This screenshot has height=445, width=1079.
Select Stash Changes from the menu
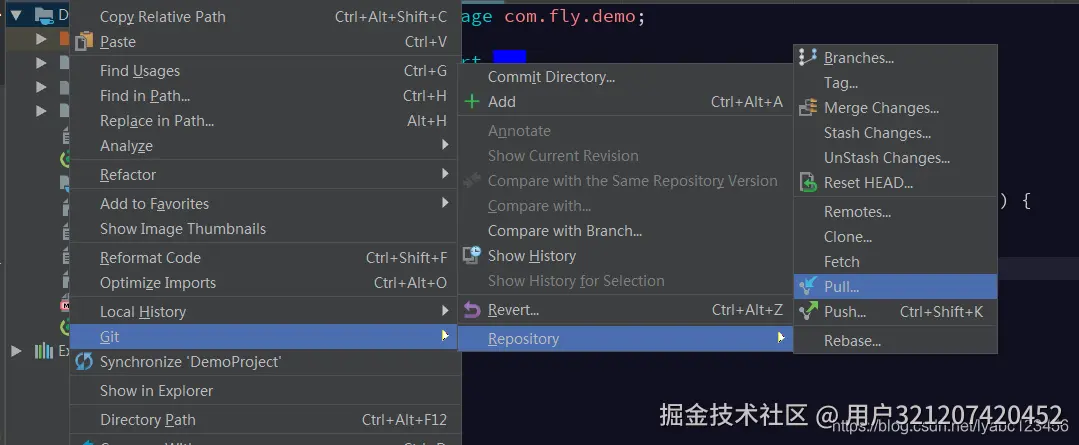coord(877,133)
